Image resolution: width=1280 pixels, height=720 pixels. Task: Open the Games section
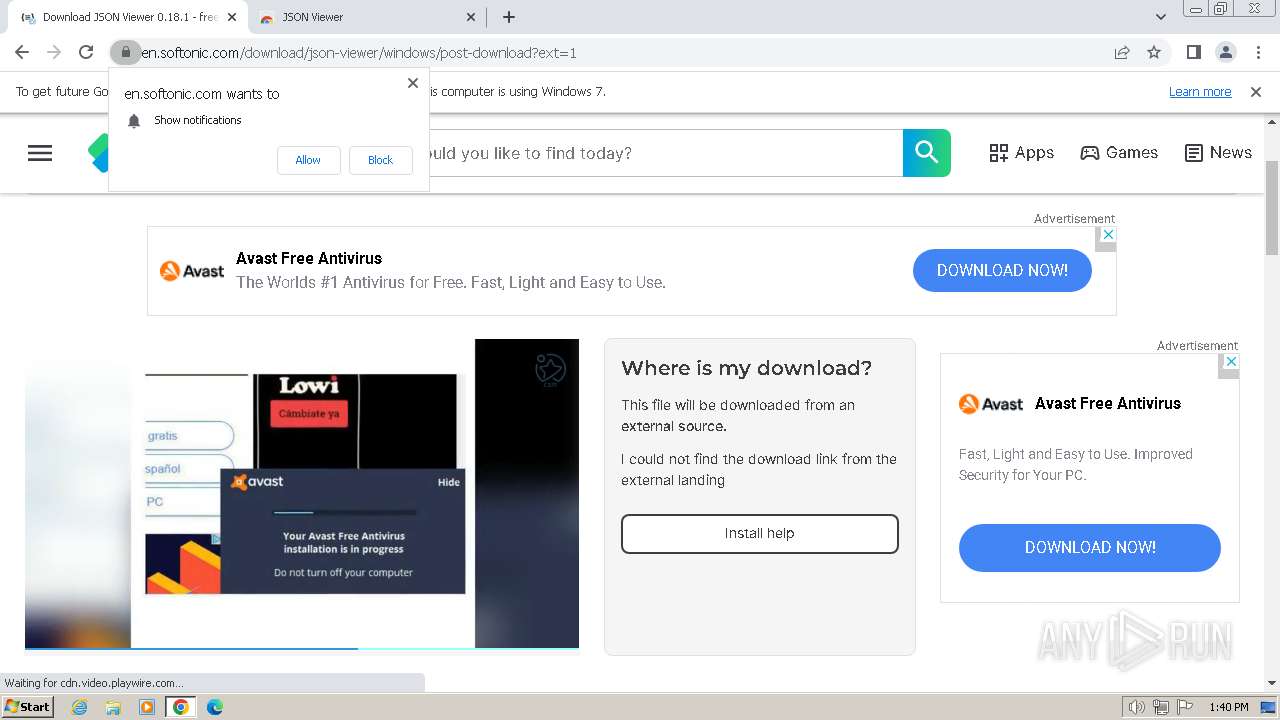(1119, 153)
